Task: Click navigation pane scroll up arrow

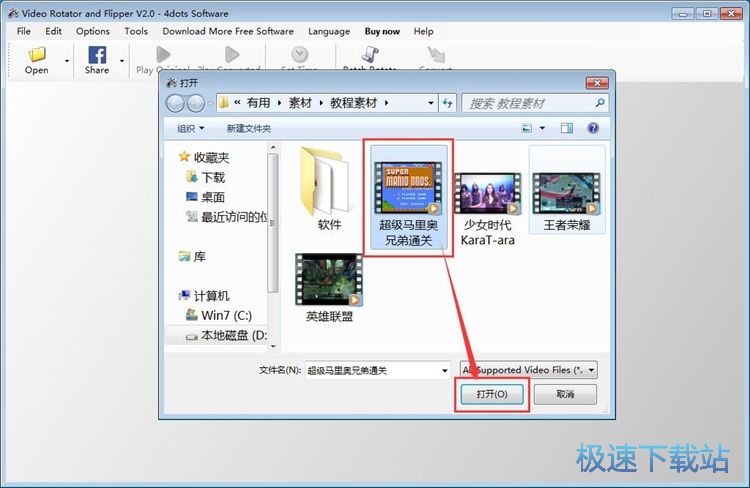Action: 273,147
